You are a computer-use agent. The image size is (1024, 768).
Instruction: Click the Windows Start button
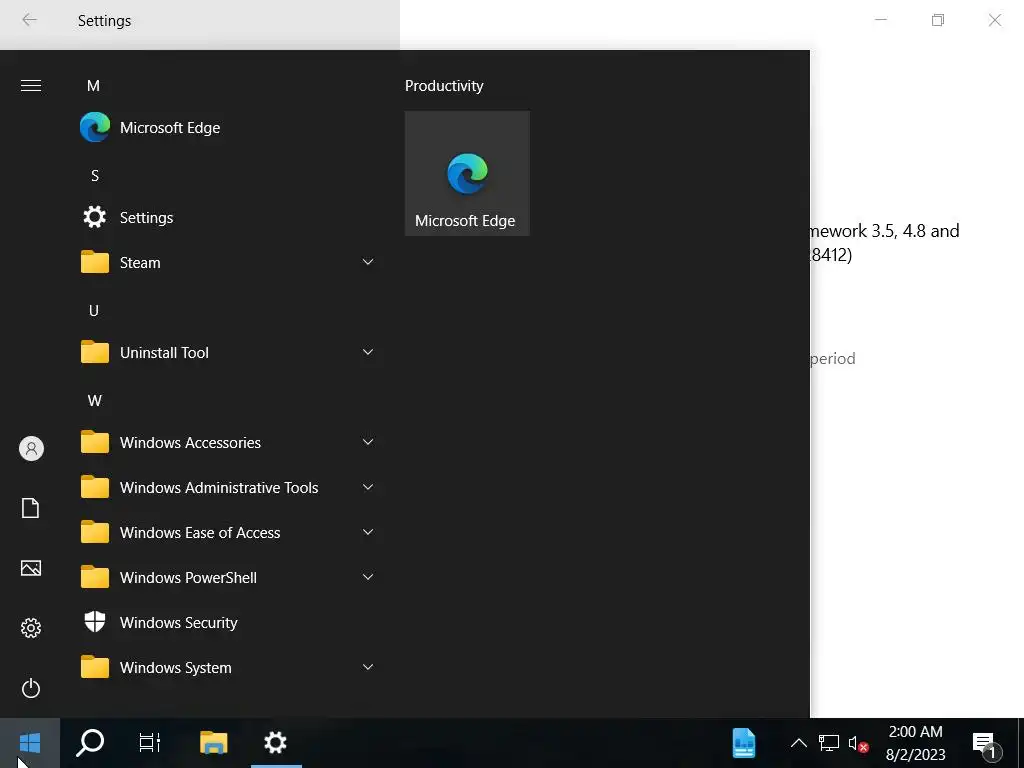point(30,743)
